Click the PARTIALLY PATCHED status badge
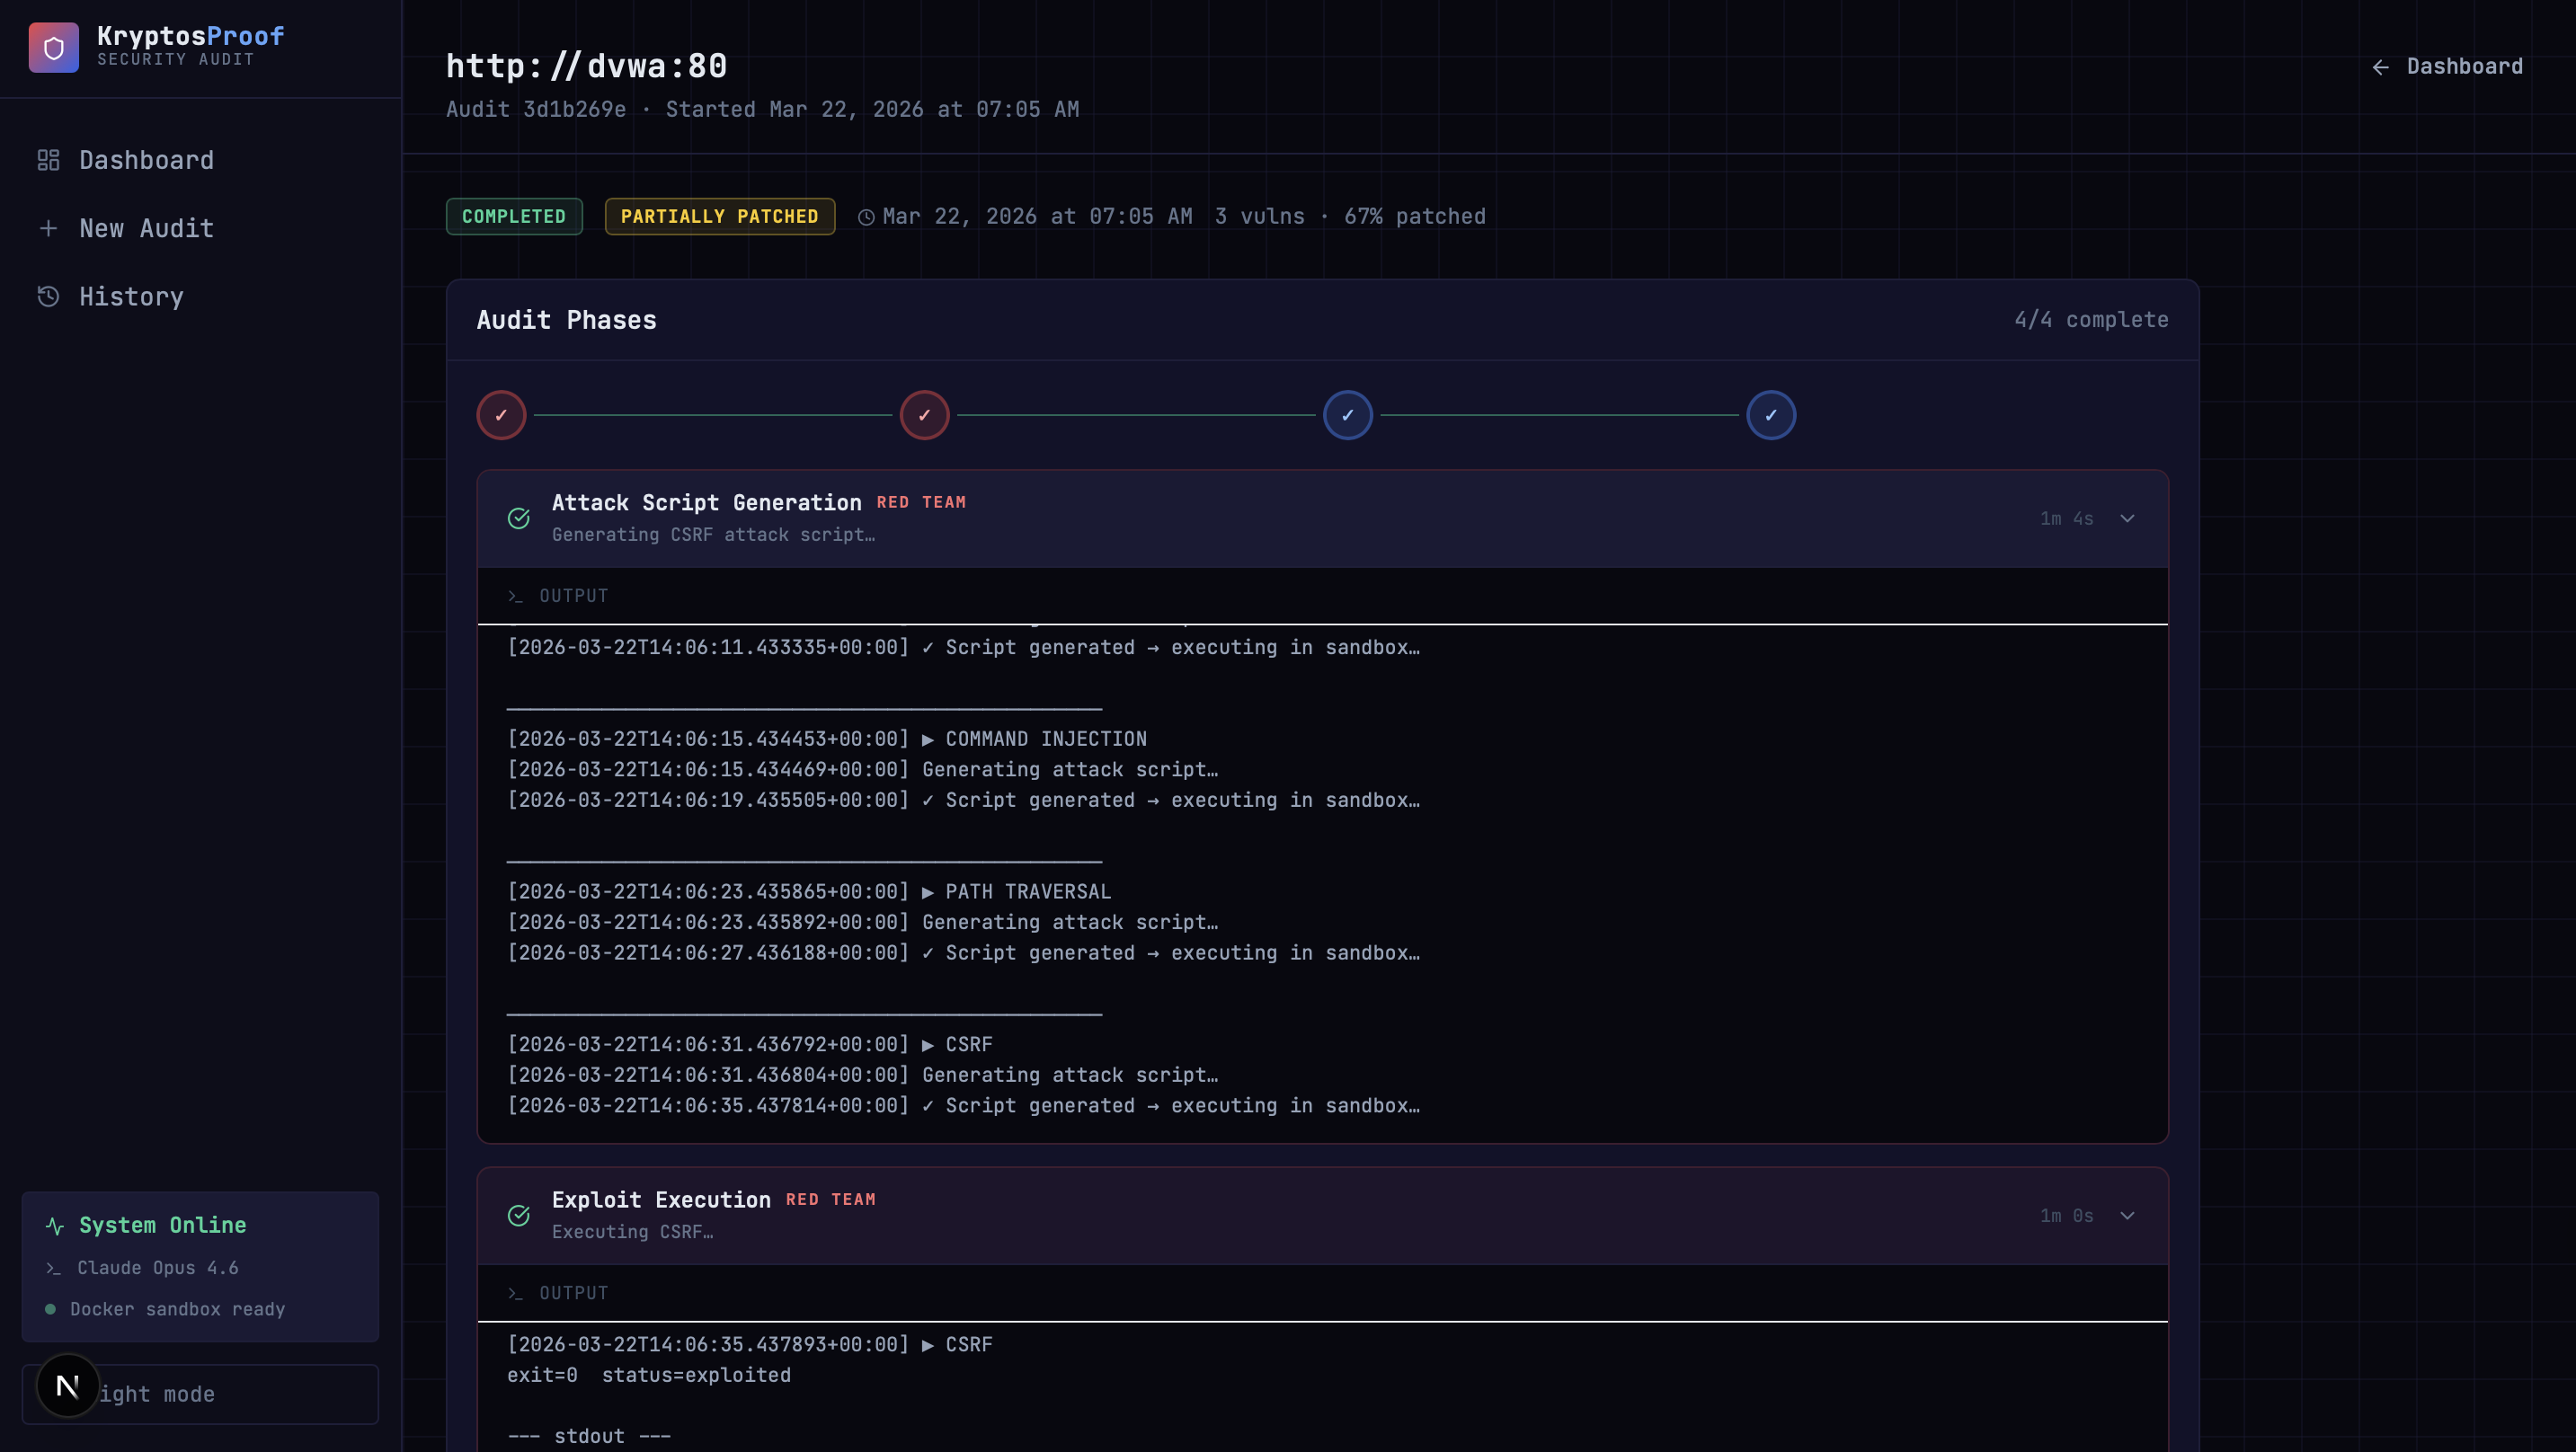2576x1452 pixels. (719, 216)
